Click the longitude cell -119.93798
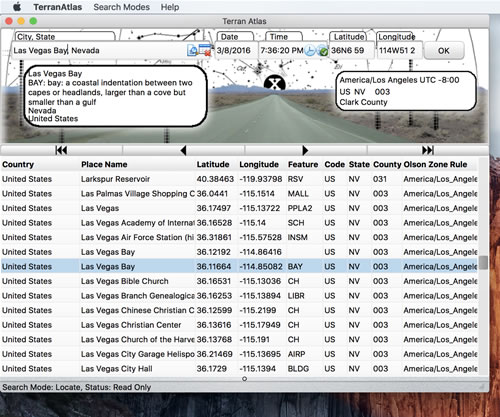 pos(261,179)
